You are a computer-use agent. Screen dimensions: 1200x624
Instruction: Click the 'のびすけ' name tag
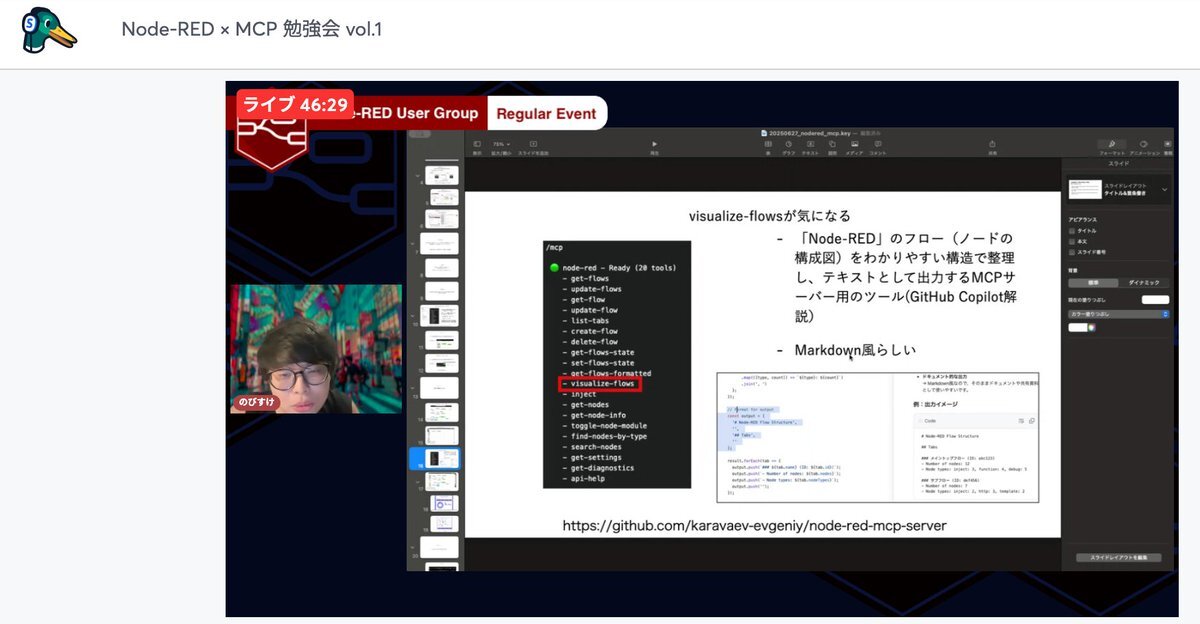tap(257, 402)
